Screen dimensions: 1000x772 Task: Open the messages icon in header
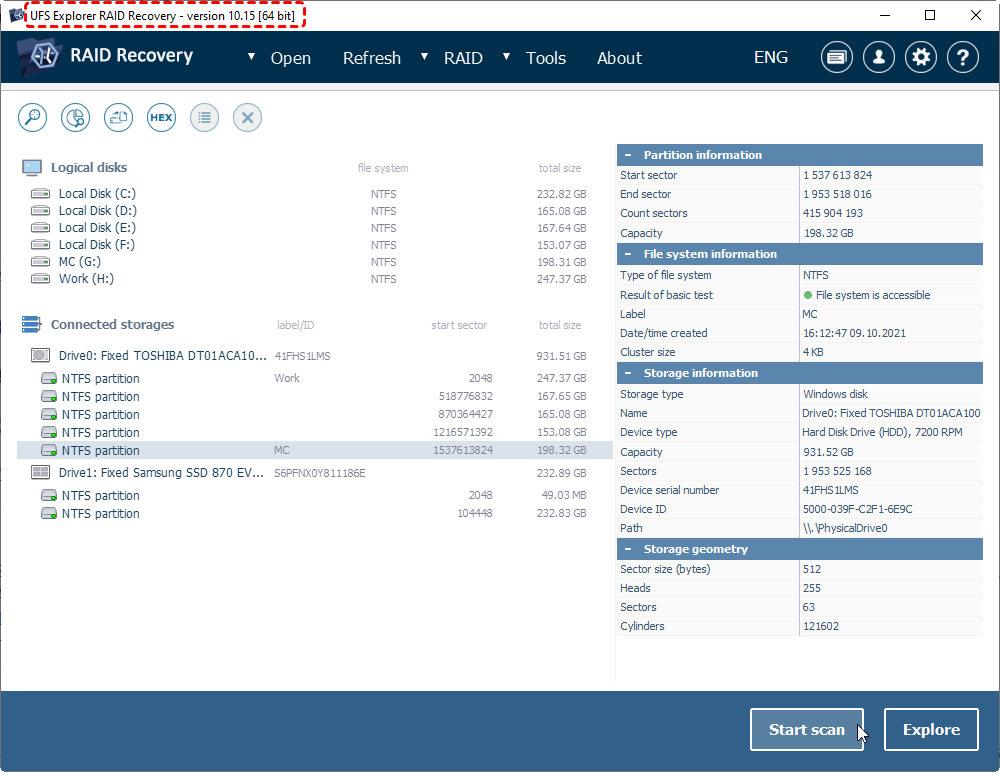[x=837, y=57]
